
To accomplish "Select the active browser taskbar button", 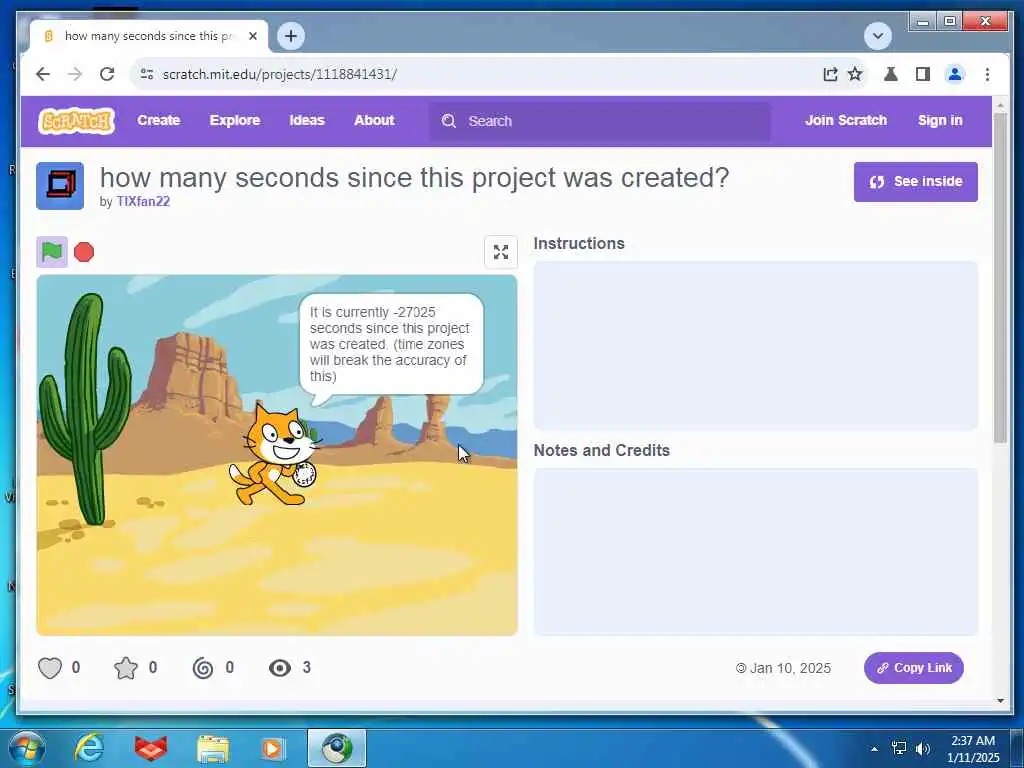I will 337,748.
